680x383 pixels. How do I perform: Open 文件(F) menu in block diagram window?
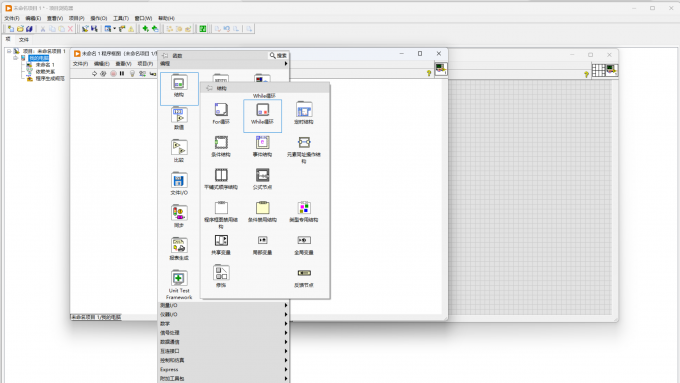click(80, 64)
